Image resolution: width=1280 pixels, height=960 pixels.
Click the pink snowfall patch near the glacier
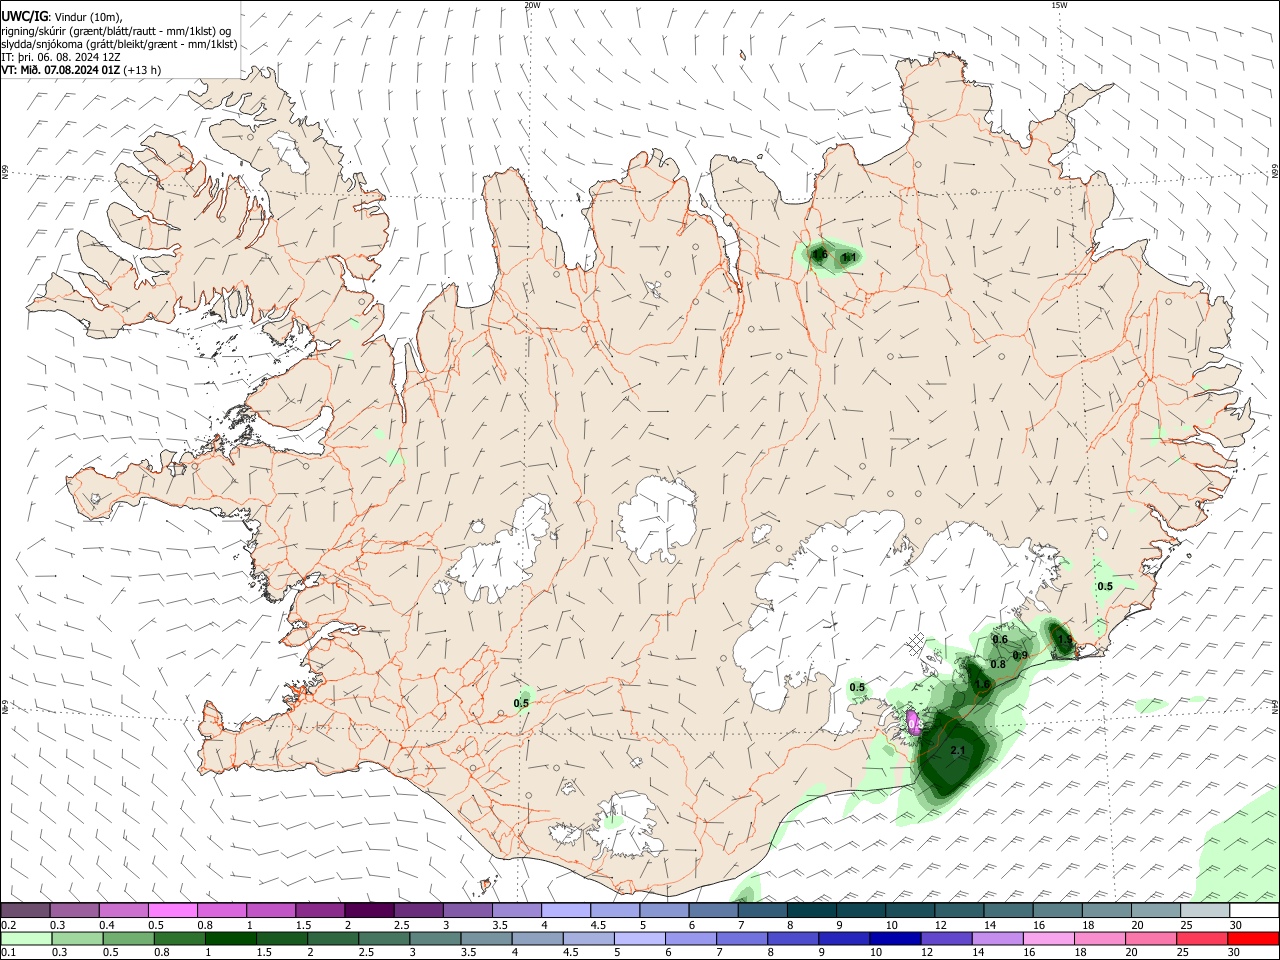(x=913, y=722)
